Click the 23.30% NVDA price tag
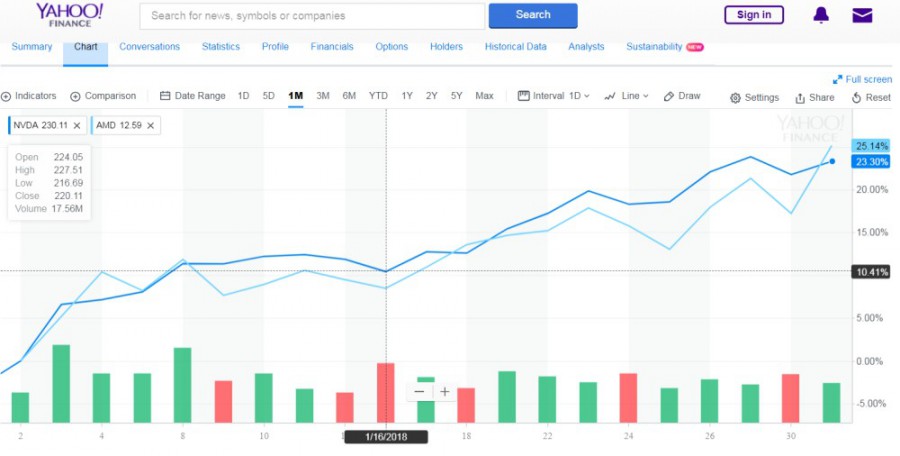 tap(870, 162)
